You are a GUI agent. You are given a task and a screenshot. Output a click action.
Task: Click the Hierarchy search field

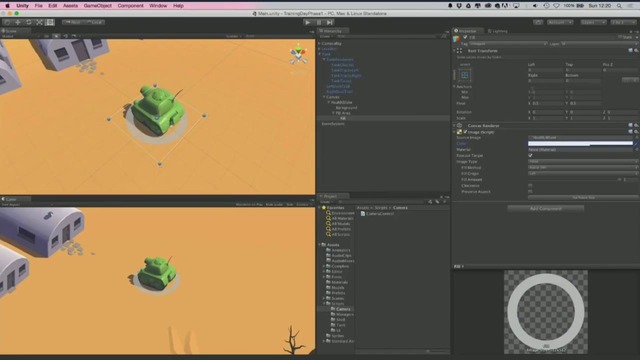tap(386, 36)
